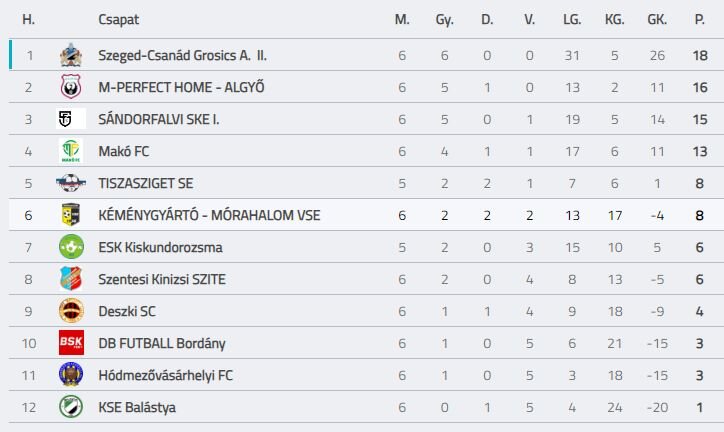Open the TISZASZIGET SE team page

pyautogui.click(x=148, y=183)
